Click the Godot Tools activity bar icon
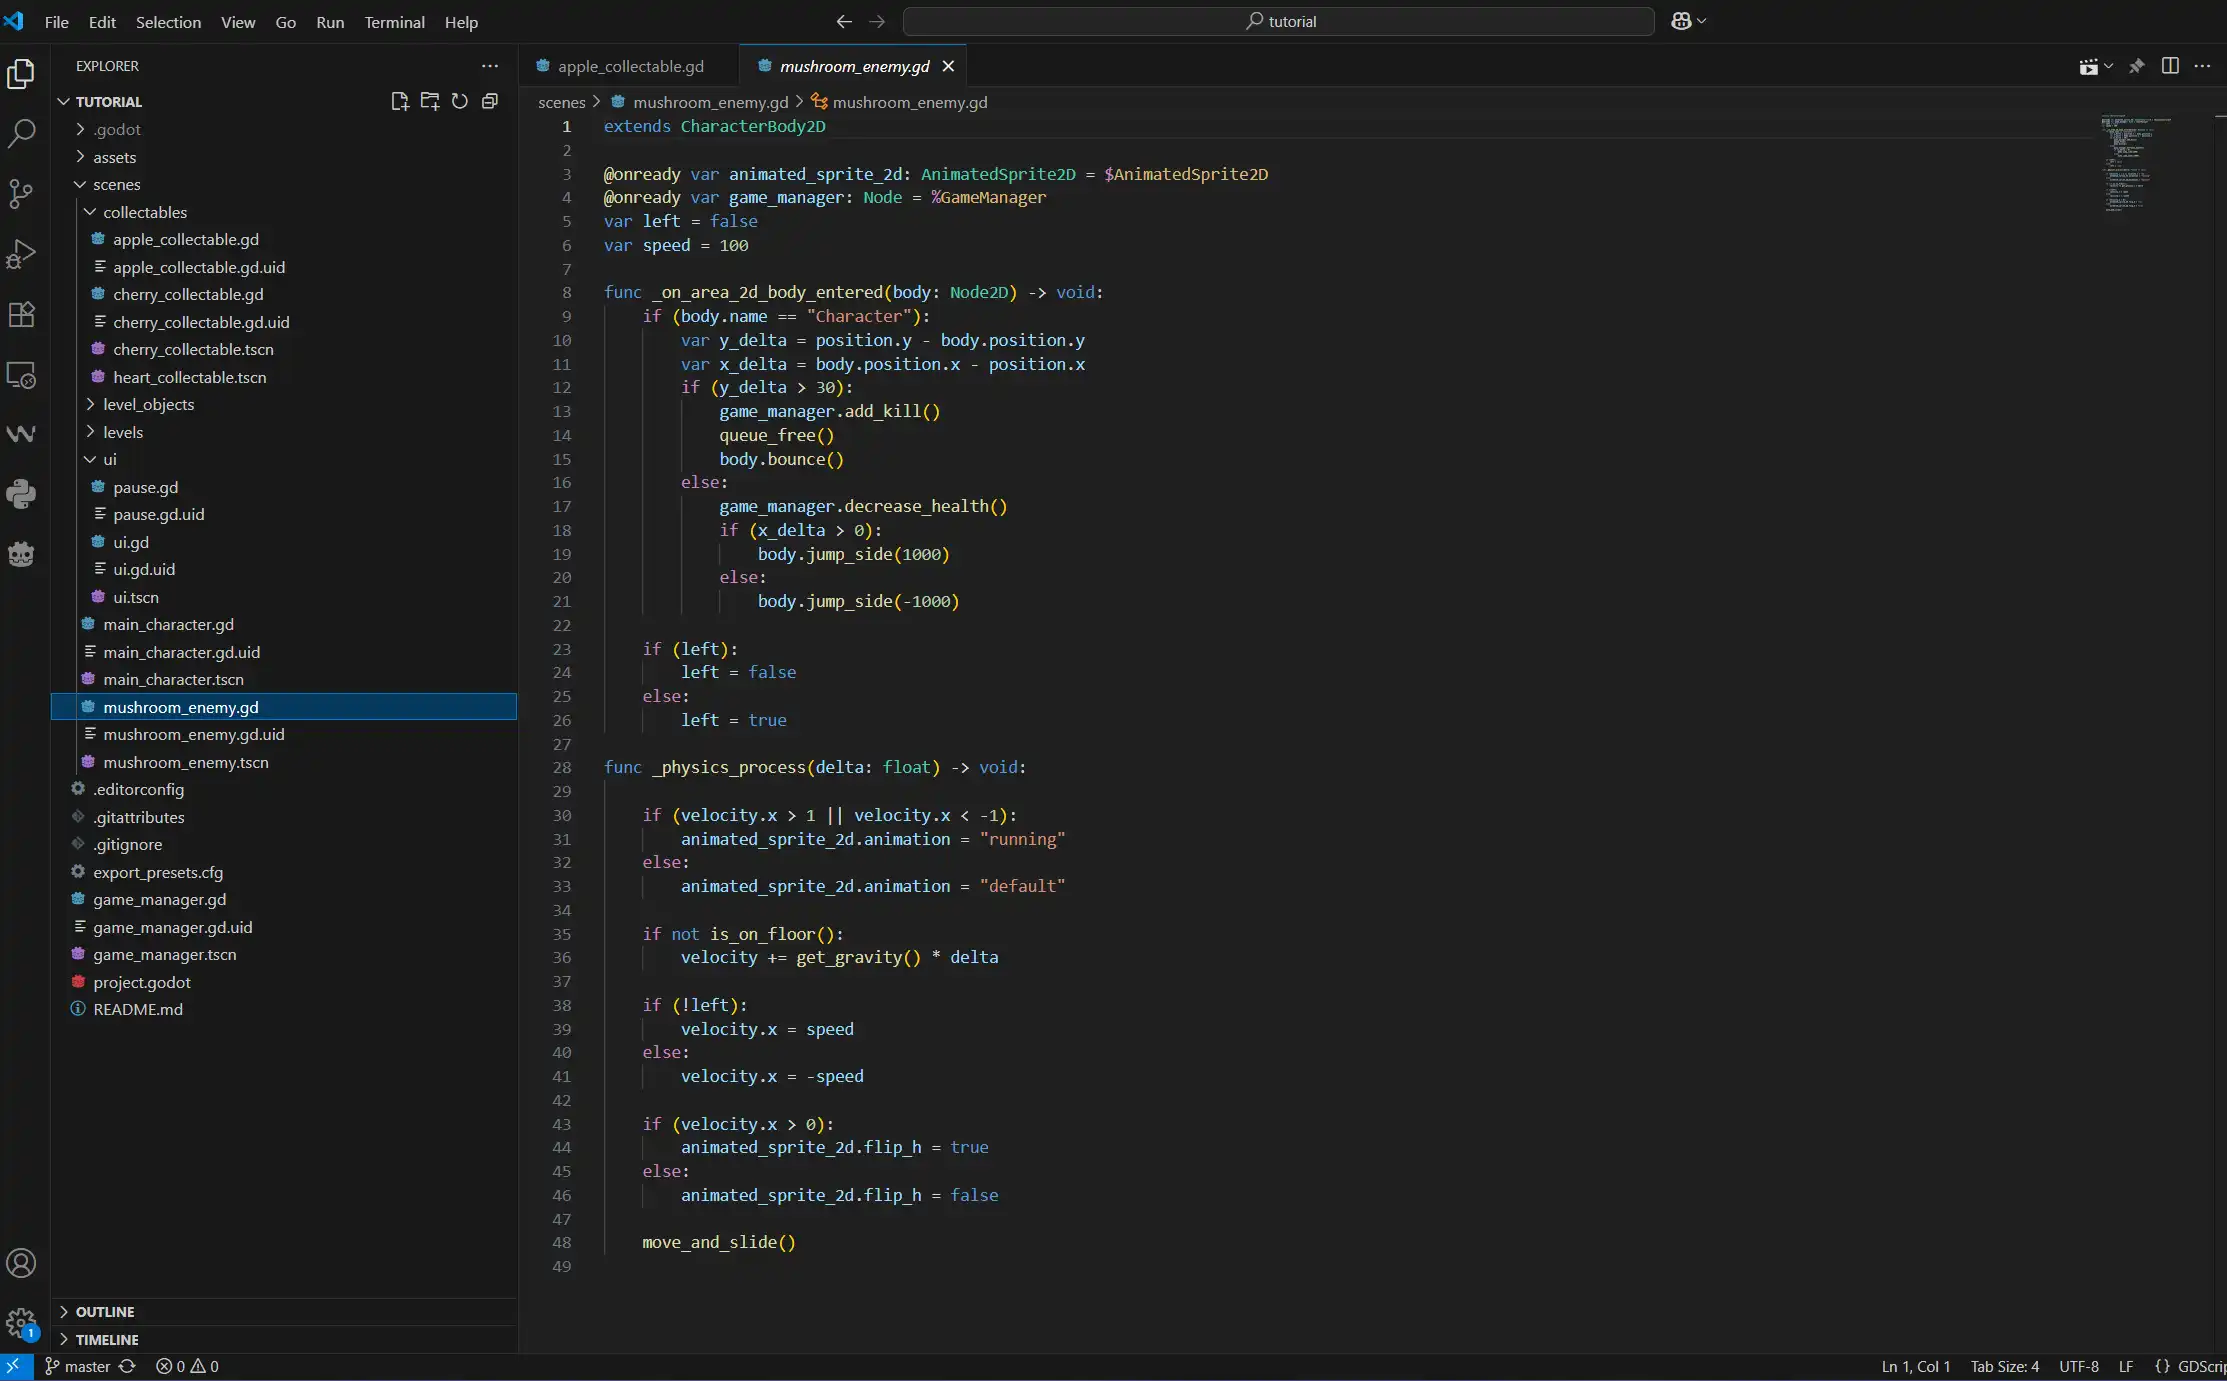The height and width of the screenshot is (1381, 2227). tap(21, 554)
